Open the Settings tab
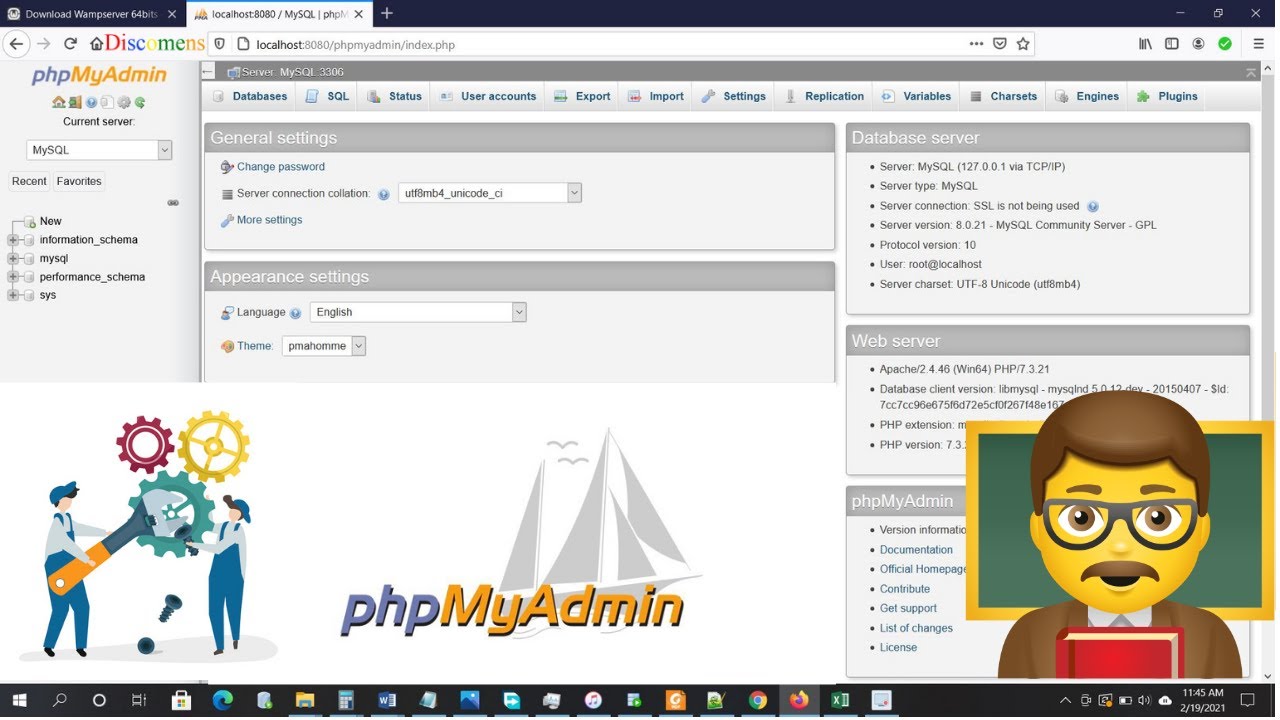The width and height of the screenshot is (1280, 720). (734, 96)
